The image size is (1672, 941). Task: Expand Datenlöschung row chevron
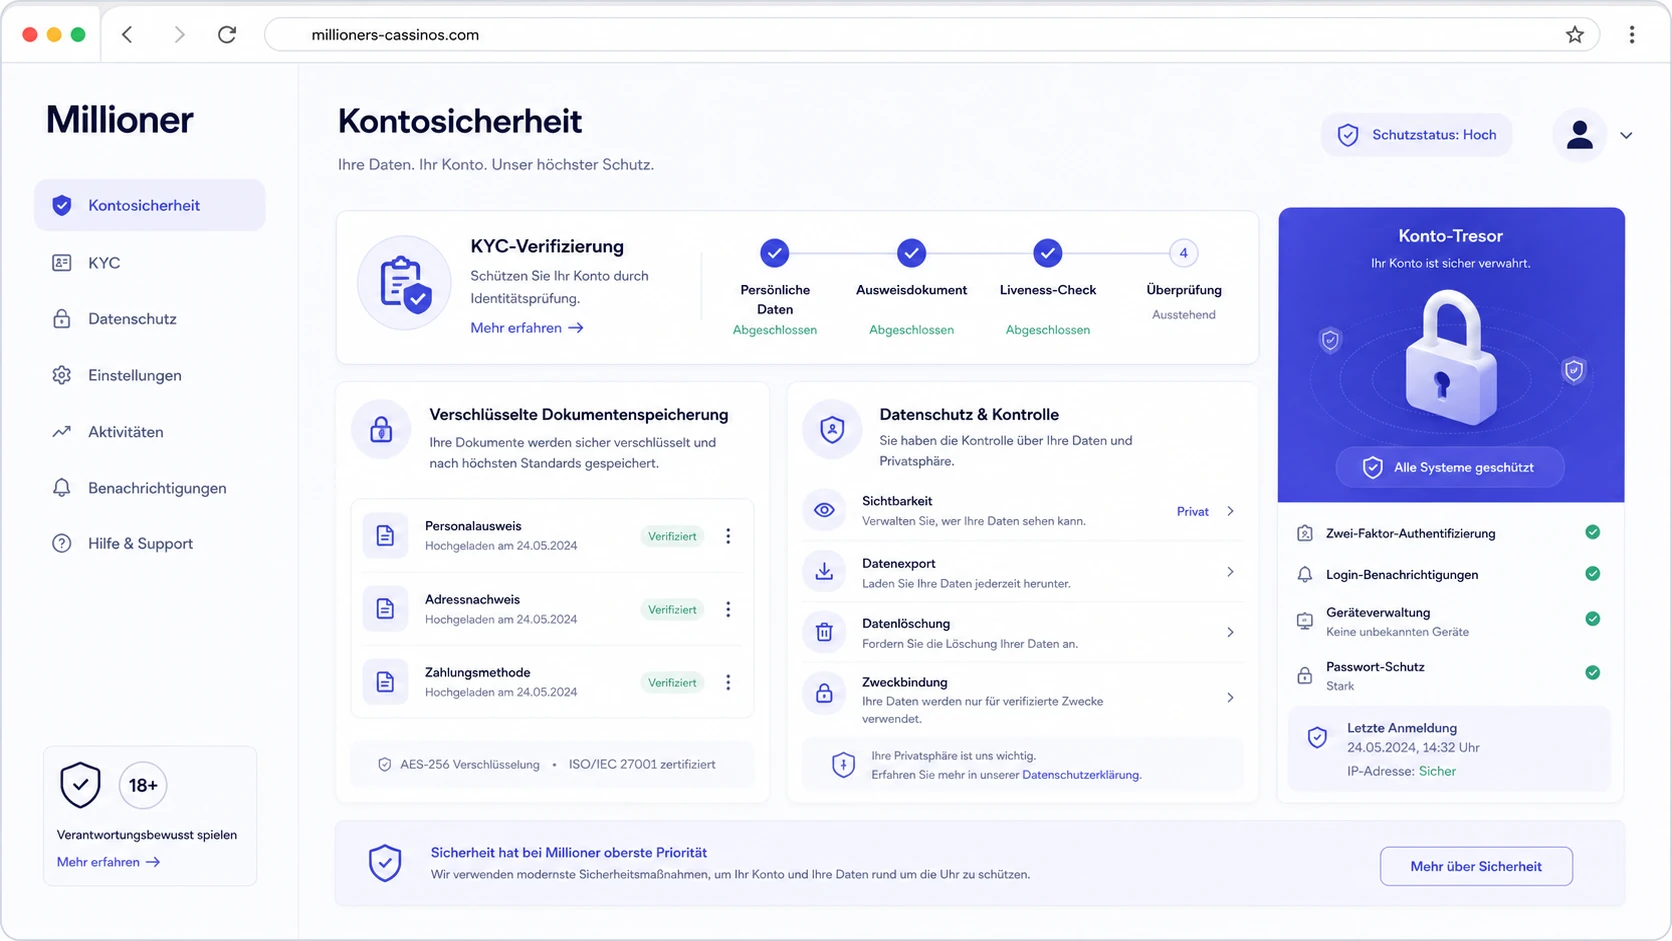tap(1230, 632)
